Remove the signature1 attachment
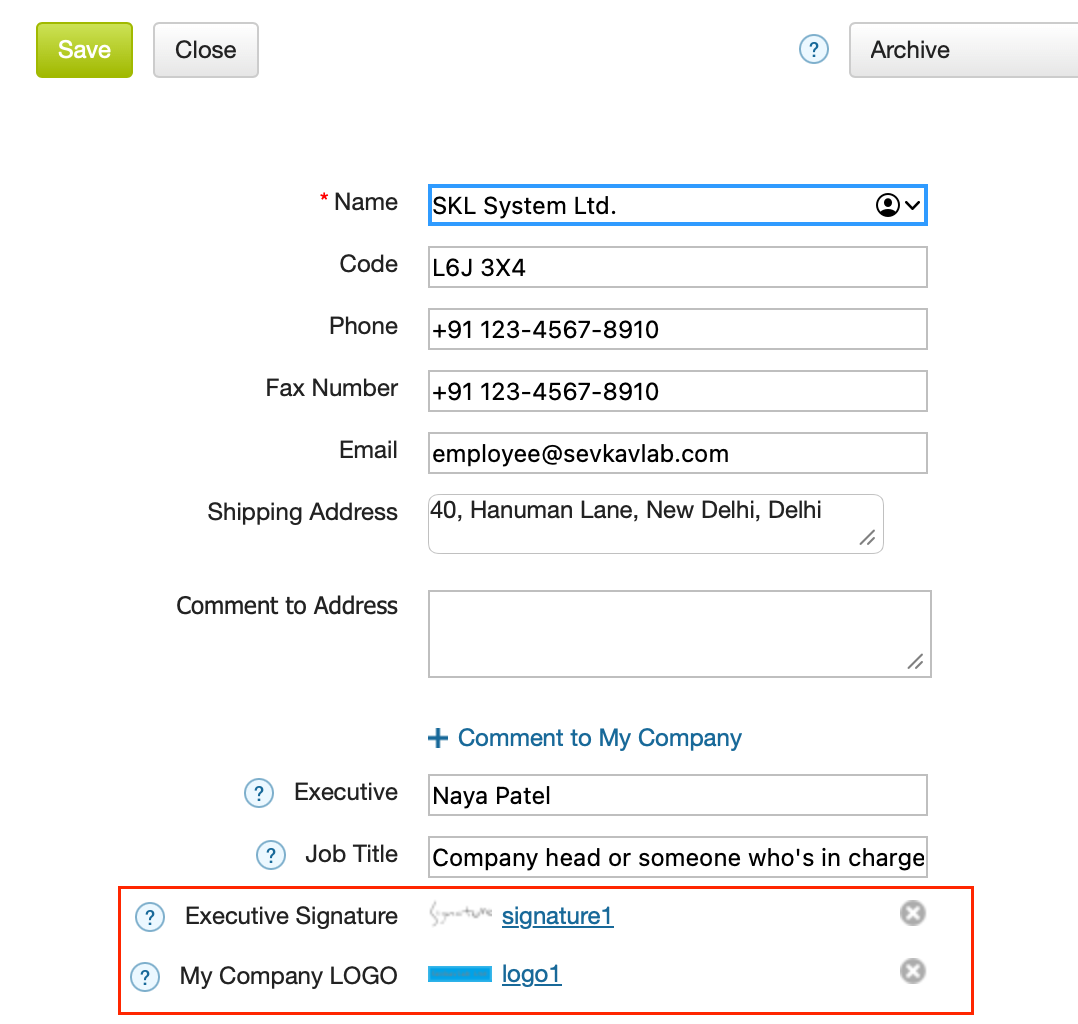The image size is (1078, 1024). point(912,913)
